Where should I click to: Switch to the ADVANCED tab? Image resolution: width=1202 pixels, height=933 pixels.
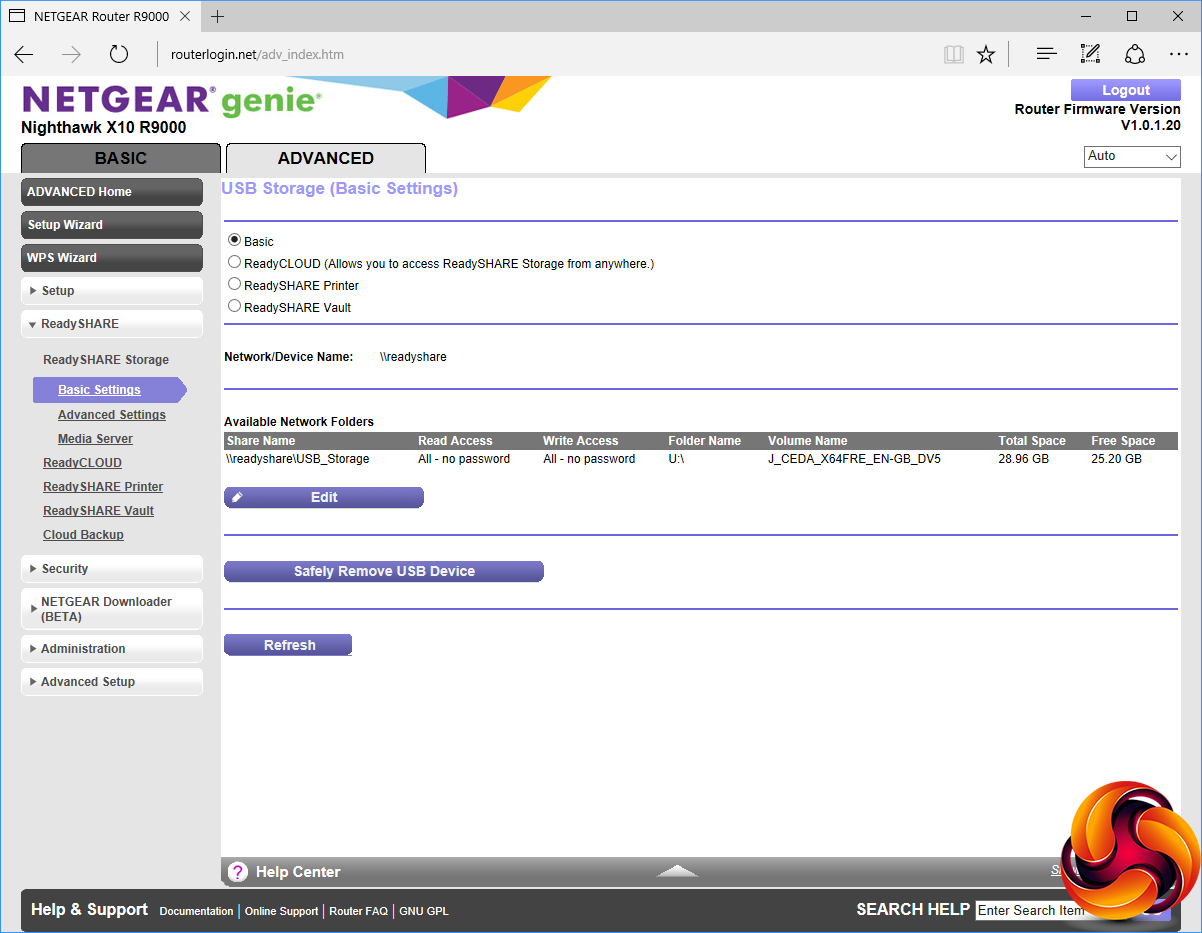326,158
